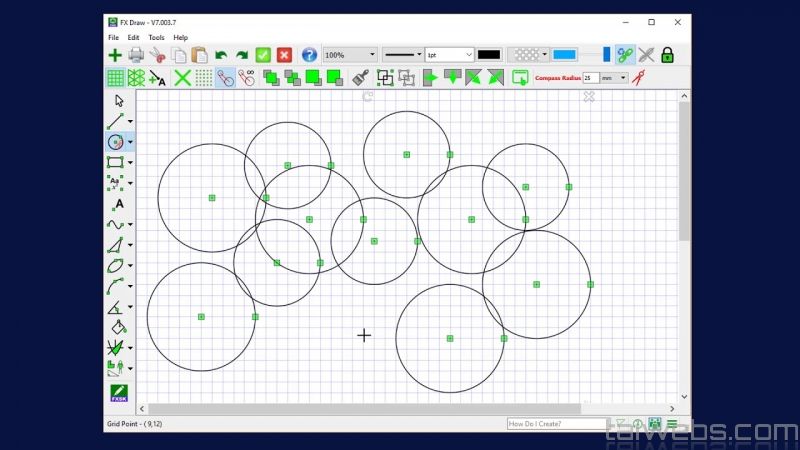The image size is (800, 450).
Task: Pick the paint bucket fill tool
Action: (x=116, y=327)
